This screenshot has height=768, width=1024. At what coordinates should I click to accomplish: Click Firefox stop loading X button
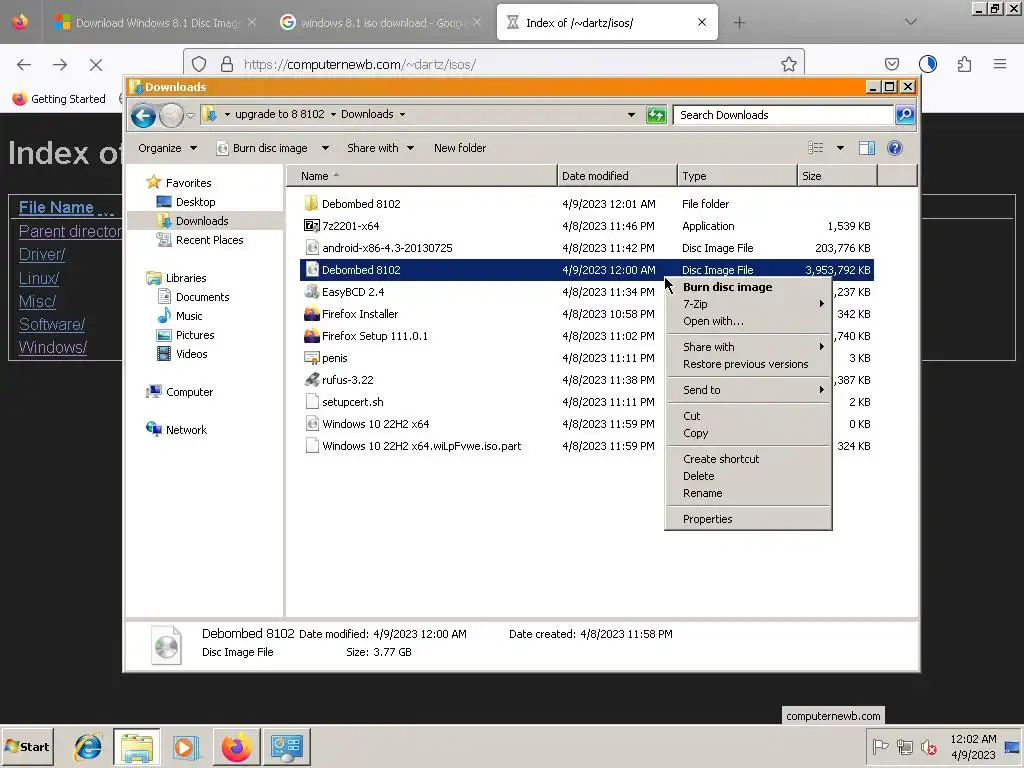[96, 65]
